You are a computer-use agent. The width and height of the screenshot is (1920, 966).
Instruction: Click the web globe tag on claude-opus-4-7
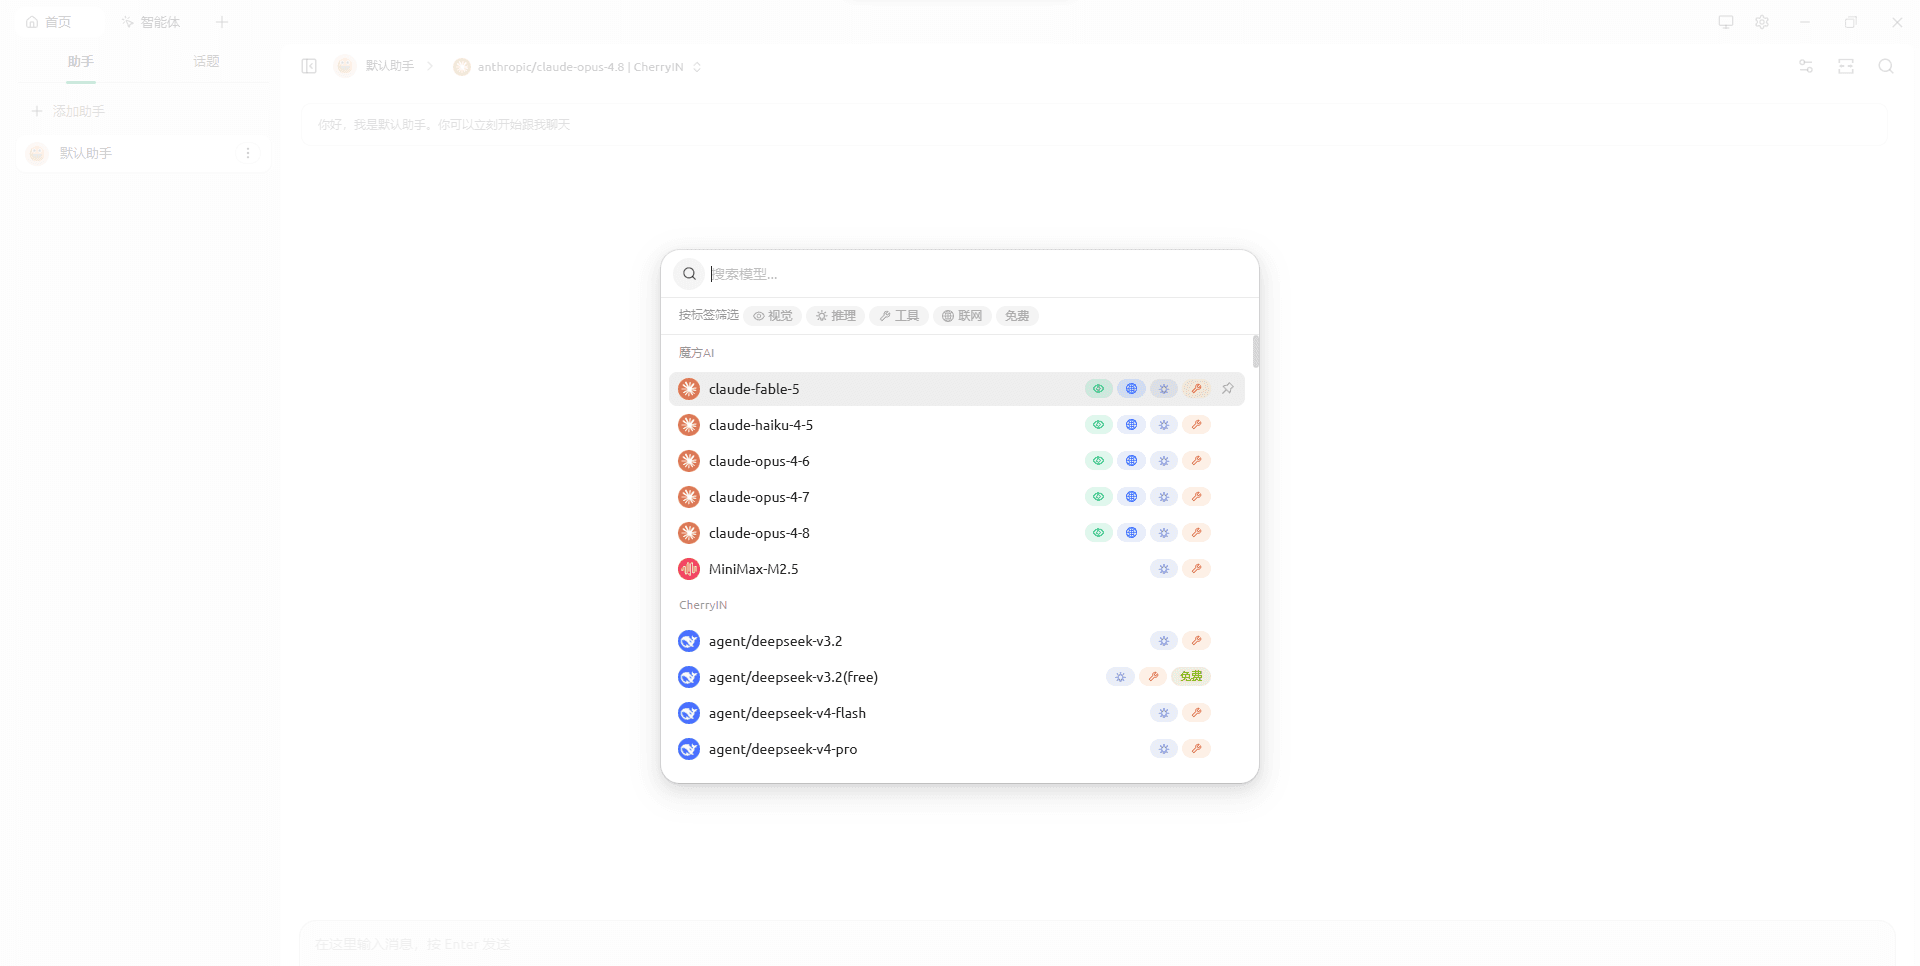tap(1131, 497)
